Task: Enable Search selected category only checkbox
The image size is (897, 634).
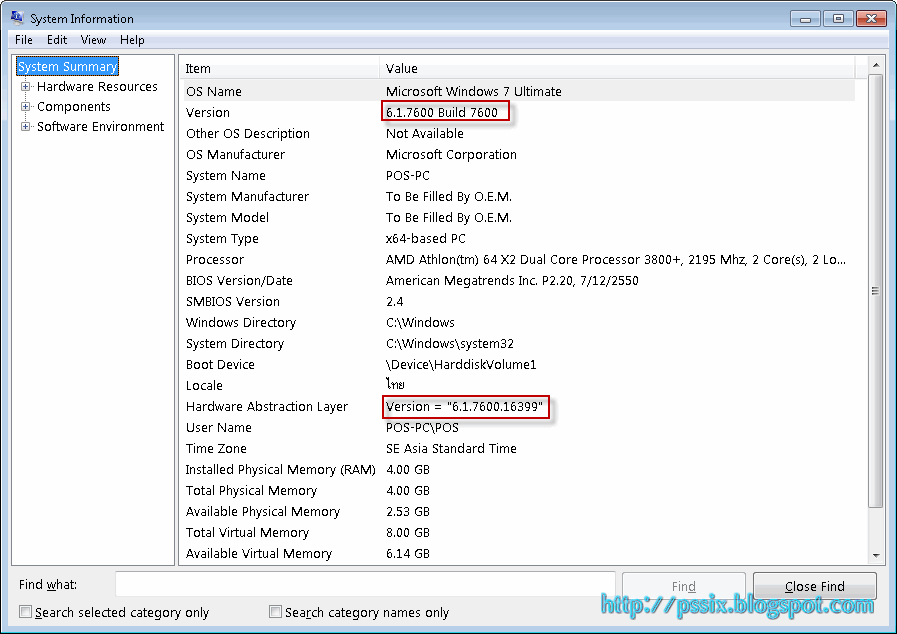Action: click(x=25, y=612)
